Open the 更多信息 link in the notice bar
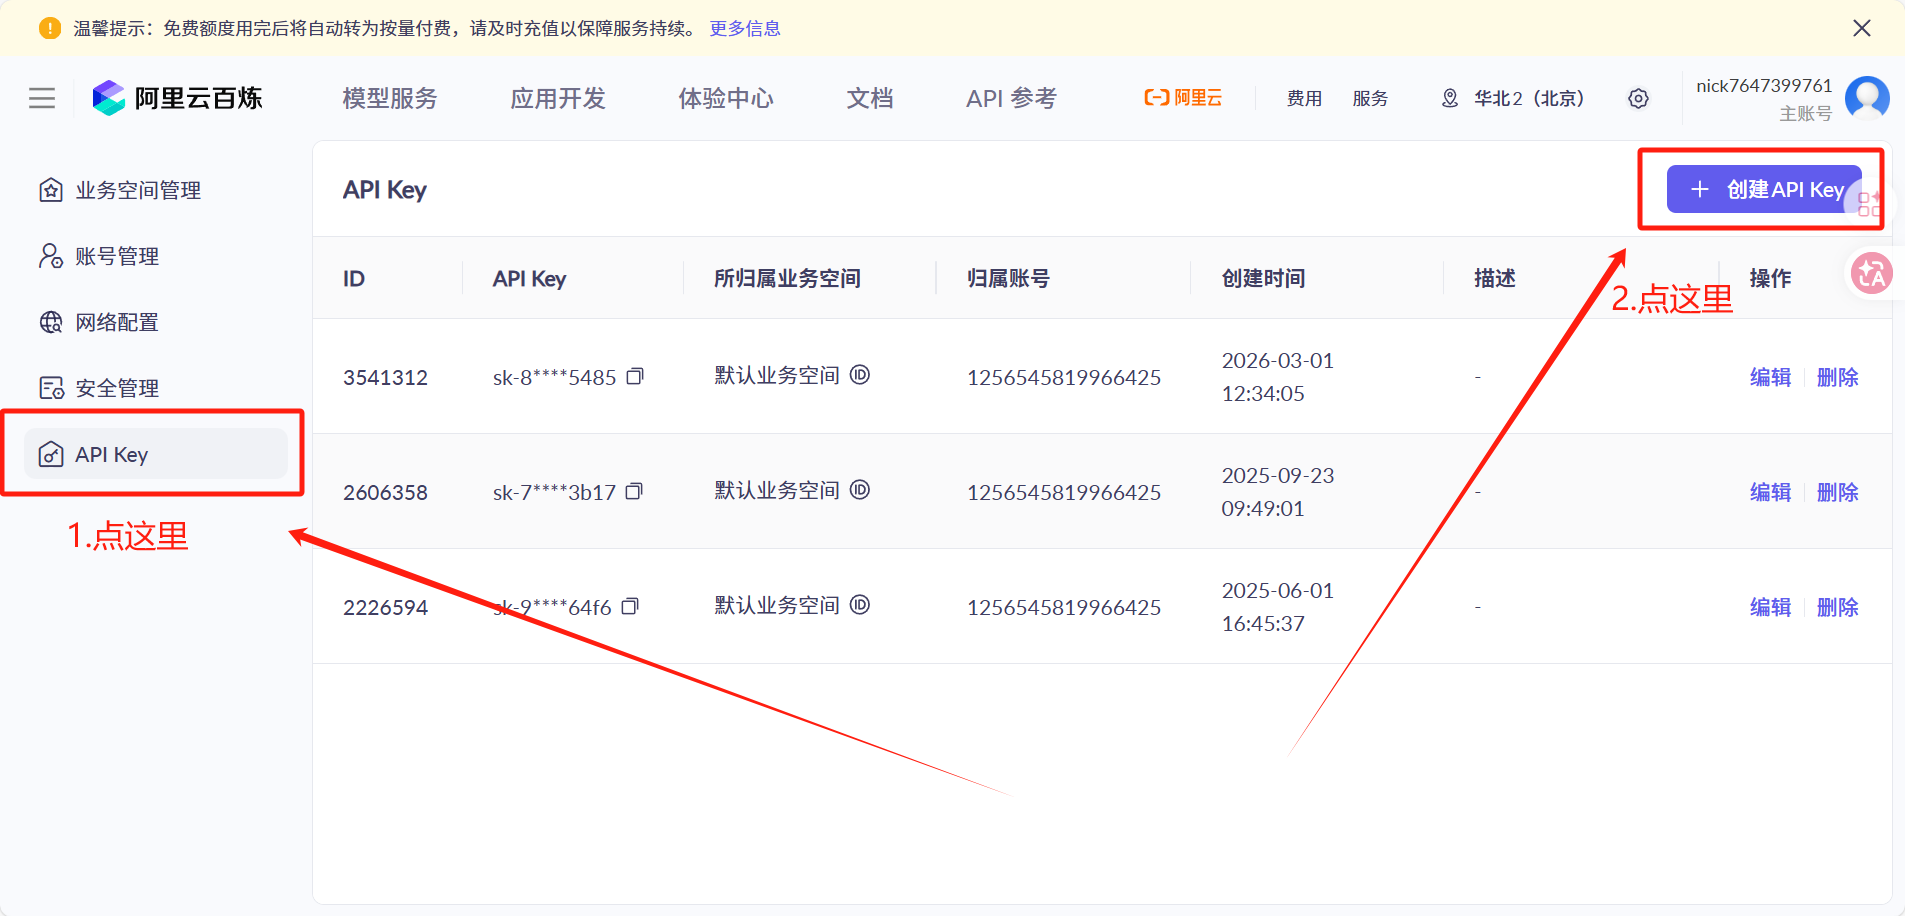This screenshot has height=916, width=1905. tap(746, 28)
